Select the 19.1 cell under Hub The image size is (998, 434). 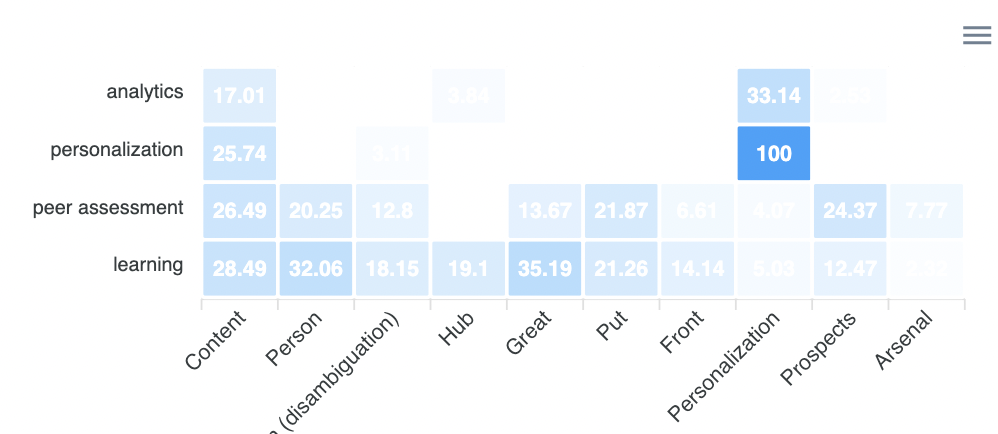(468, 268)
